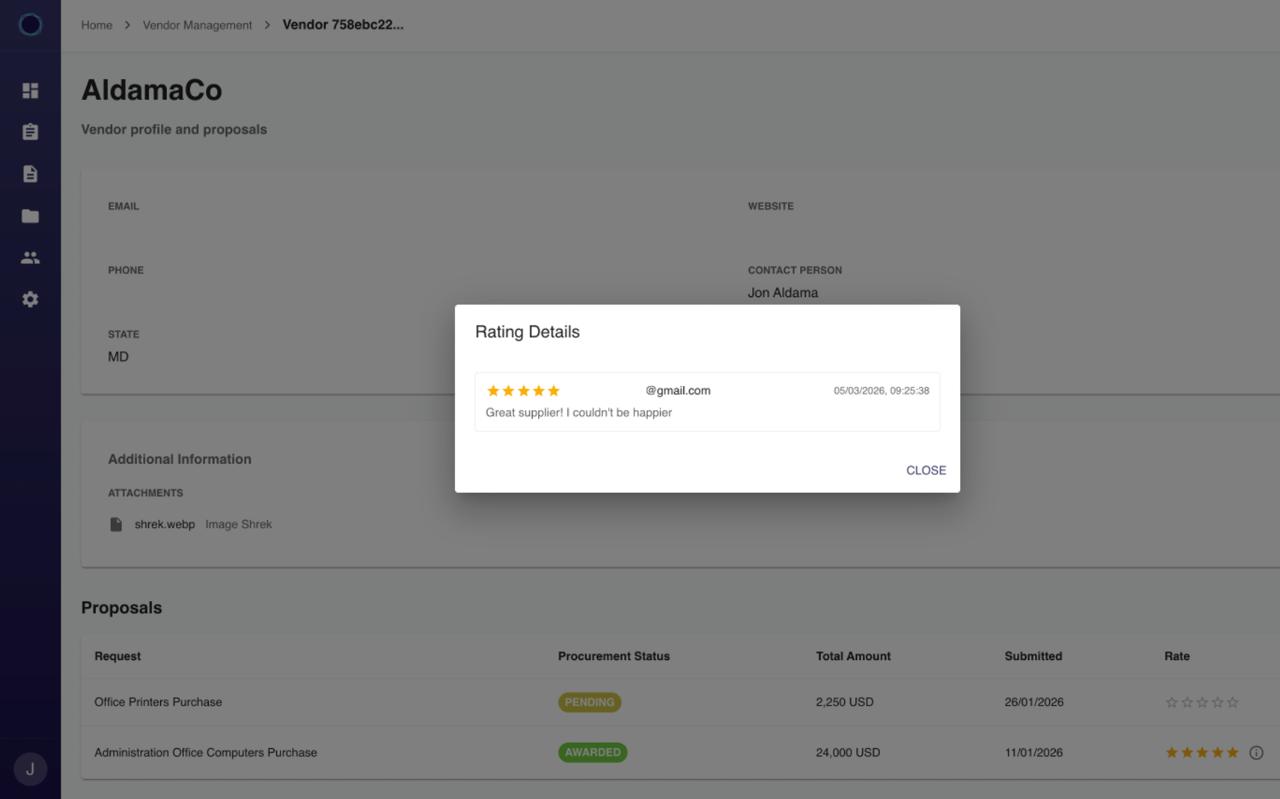Viewport: 1280px width, 799px height.
Task: Click the Request column header
Action: 118,656
